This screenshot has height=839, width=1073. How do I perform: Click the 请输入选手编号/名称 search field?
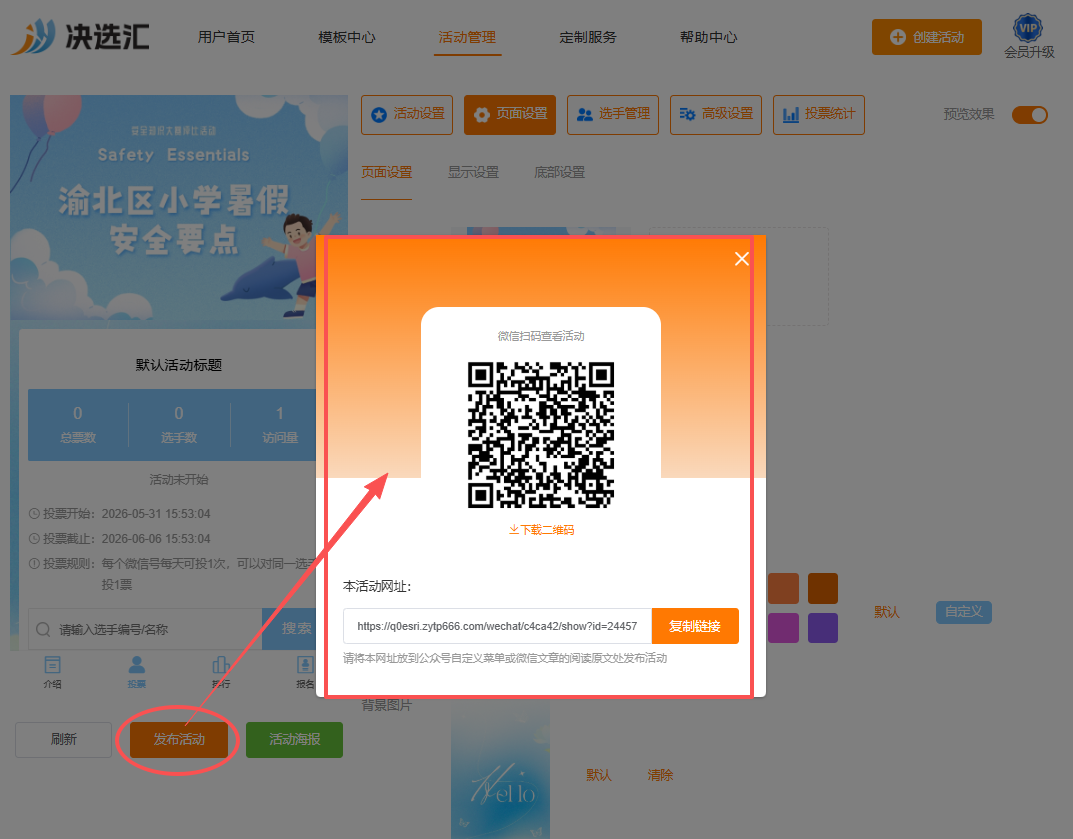pyautogui.click(x=145, y=630)
